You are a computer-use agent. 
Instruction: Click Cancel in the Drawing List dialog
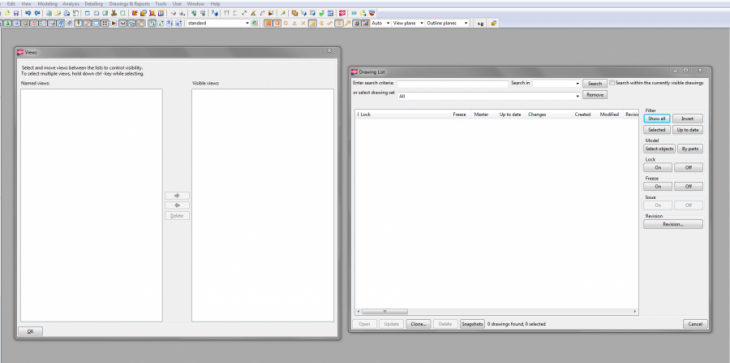pos(696,324)
